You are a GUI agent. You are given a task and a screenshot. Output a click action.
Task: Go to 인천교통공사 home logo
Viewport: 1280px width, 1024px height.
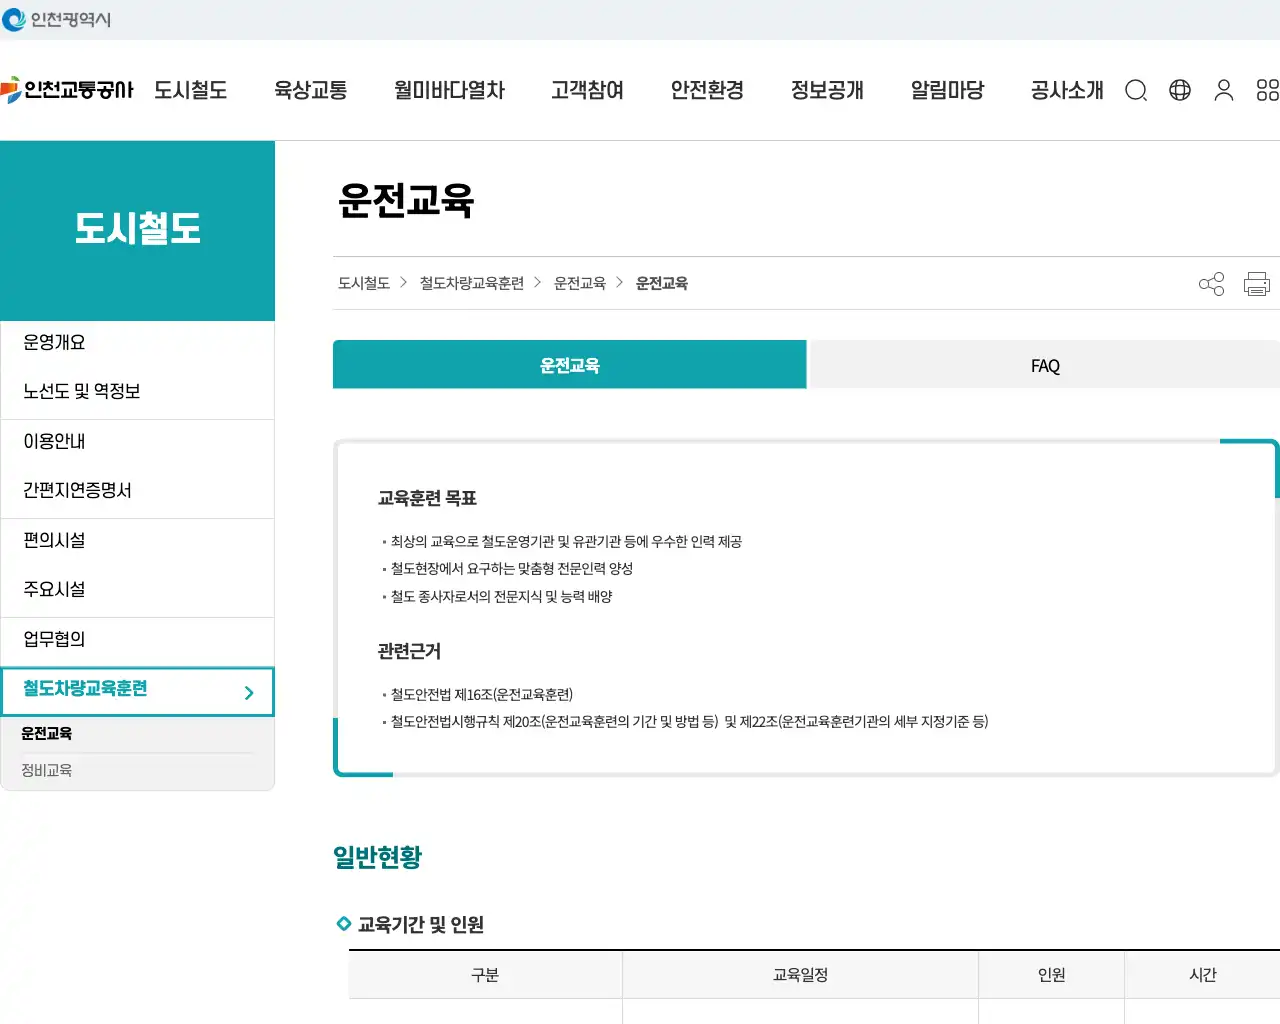[67, 90]
